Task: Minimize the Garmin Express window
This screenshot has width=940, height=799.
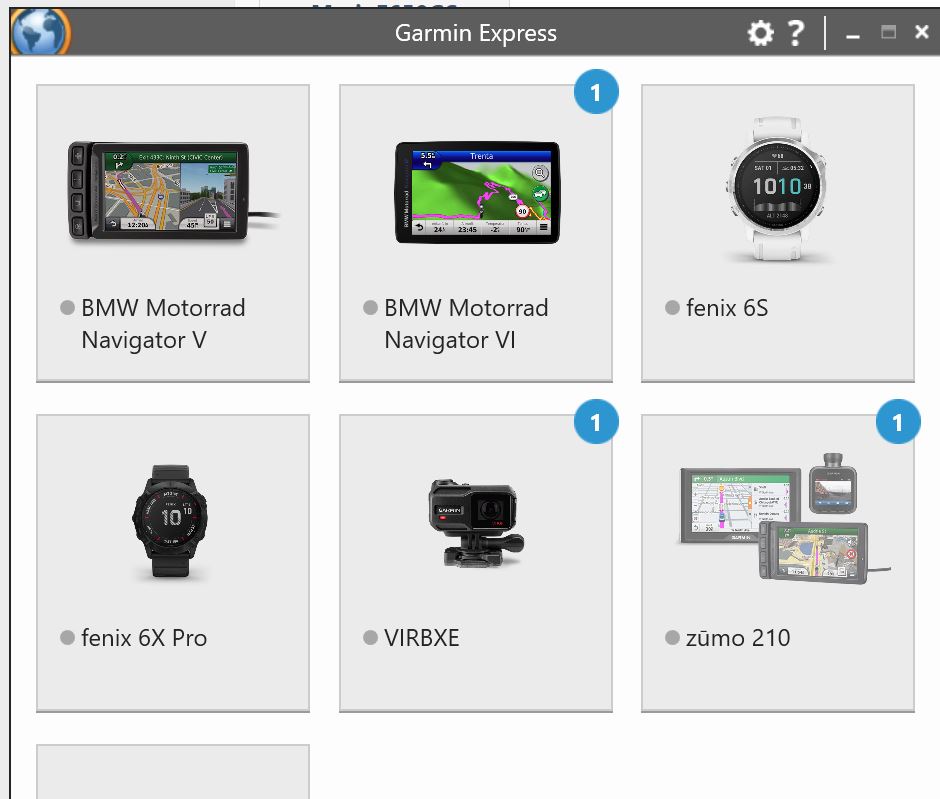Action: [x=852, y=34]
